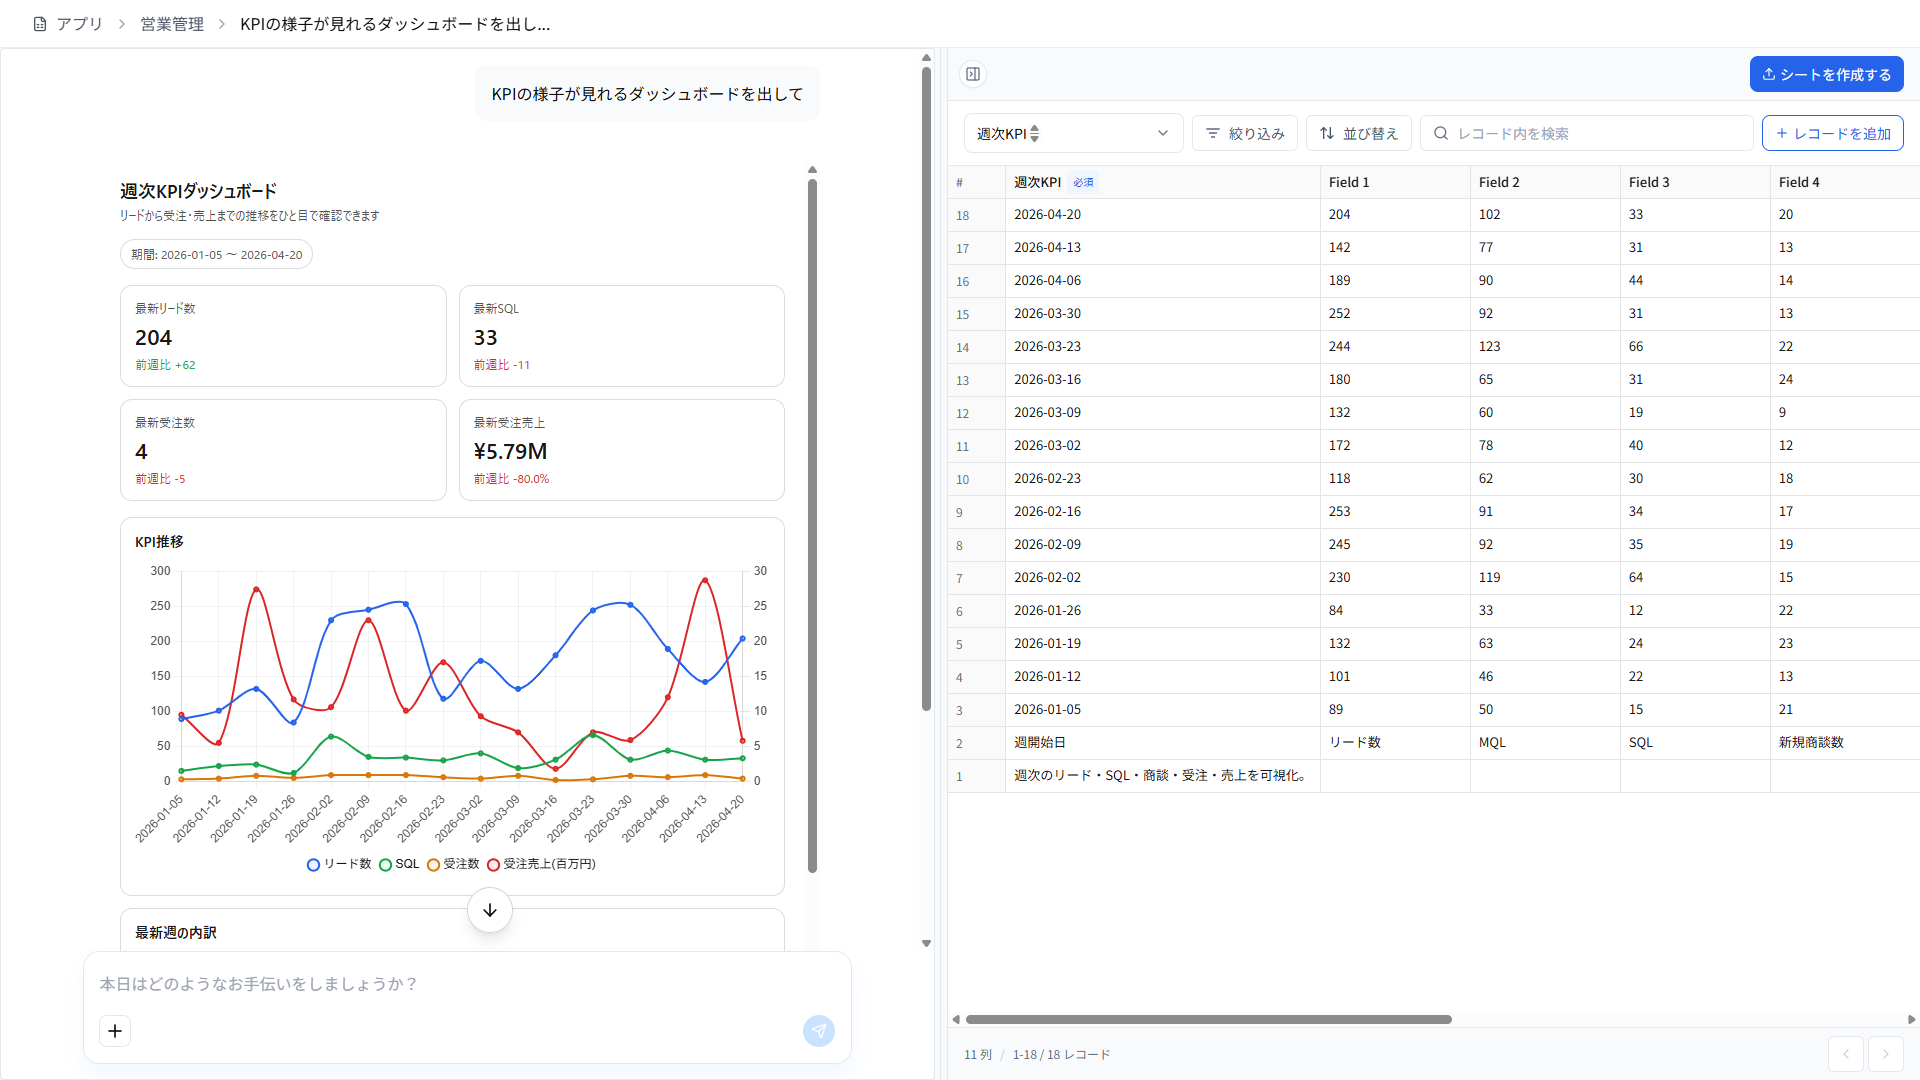Open the 絞り込み filter icon
Image resolution: width=1920 pixels, height=1080 pixels.
pos(1213,133)
